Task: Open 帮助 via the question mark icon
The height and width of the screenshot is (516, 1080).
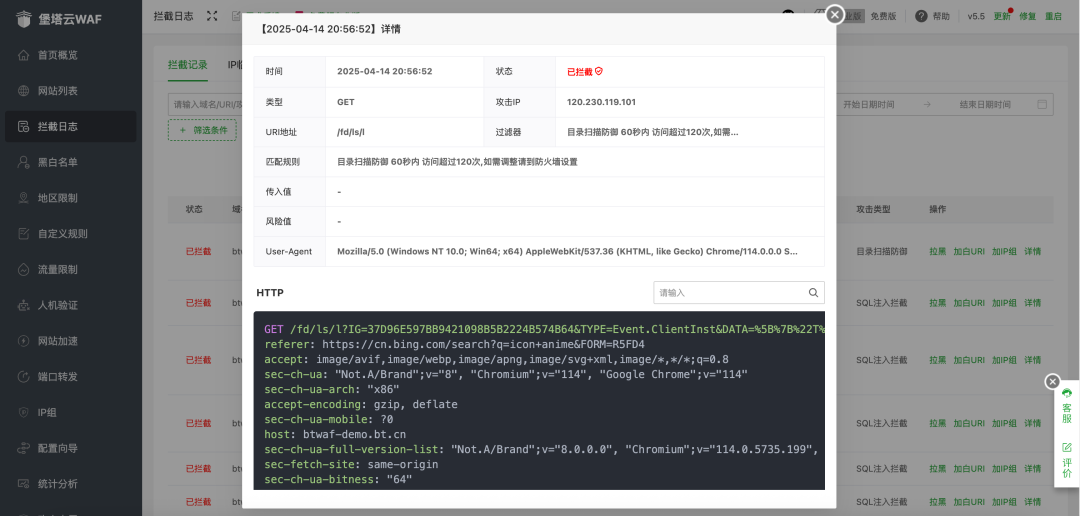Action: click(920, 16)
